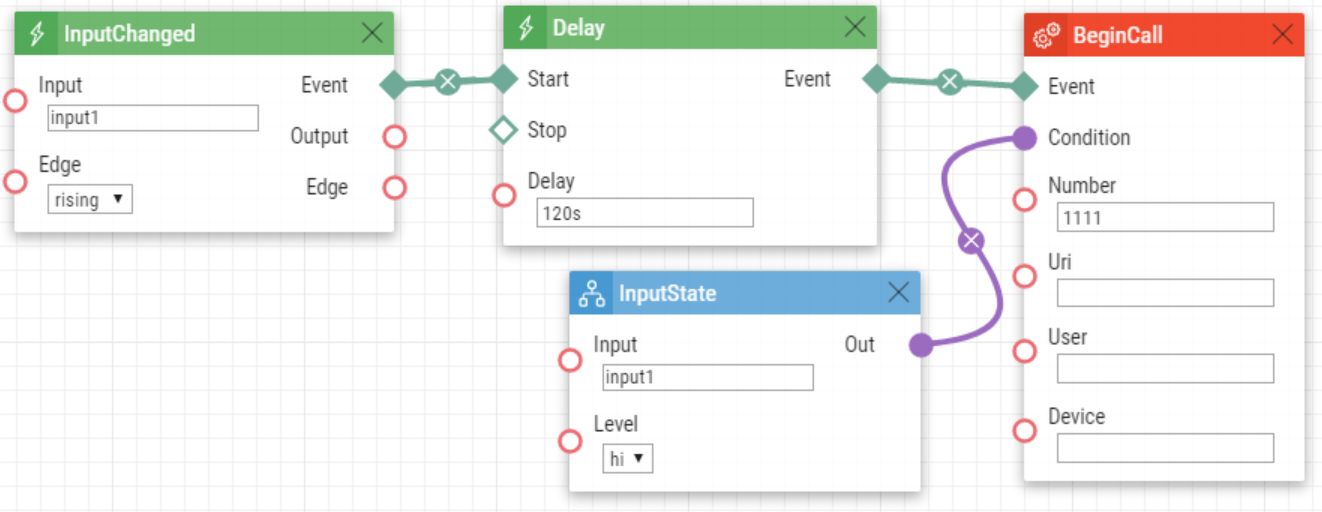
Task: Click the Number field containing 1111
Action: 1165,217
